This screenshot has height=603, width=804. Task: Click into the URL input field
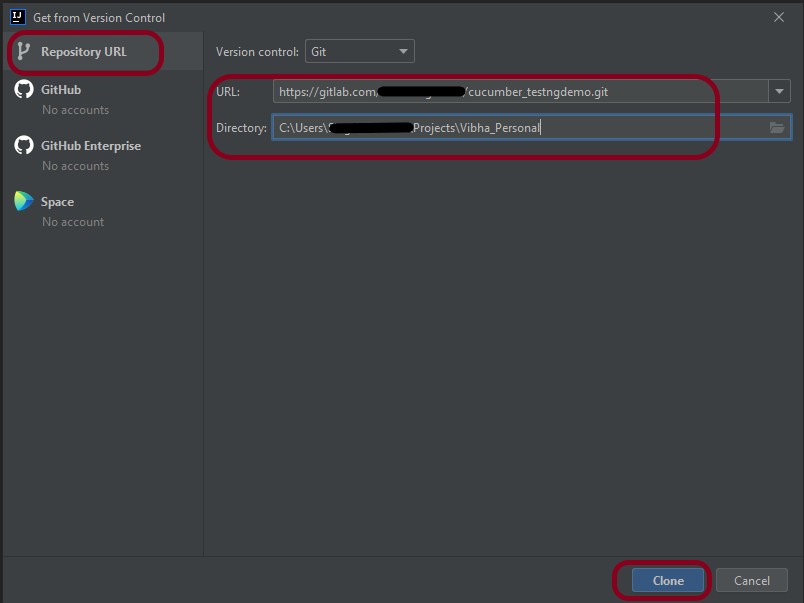[x=520, y=92]
